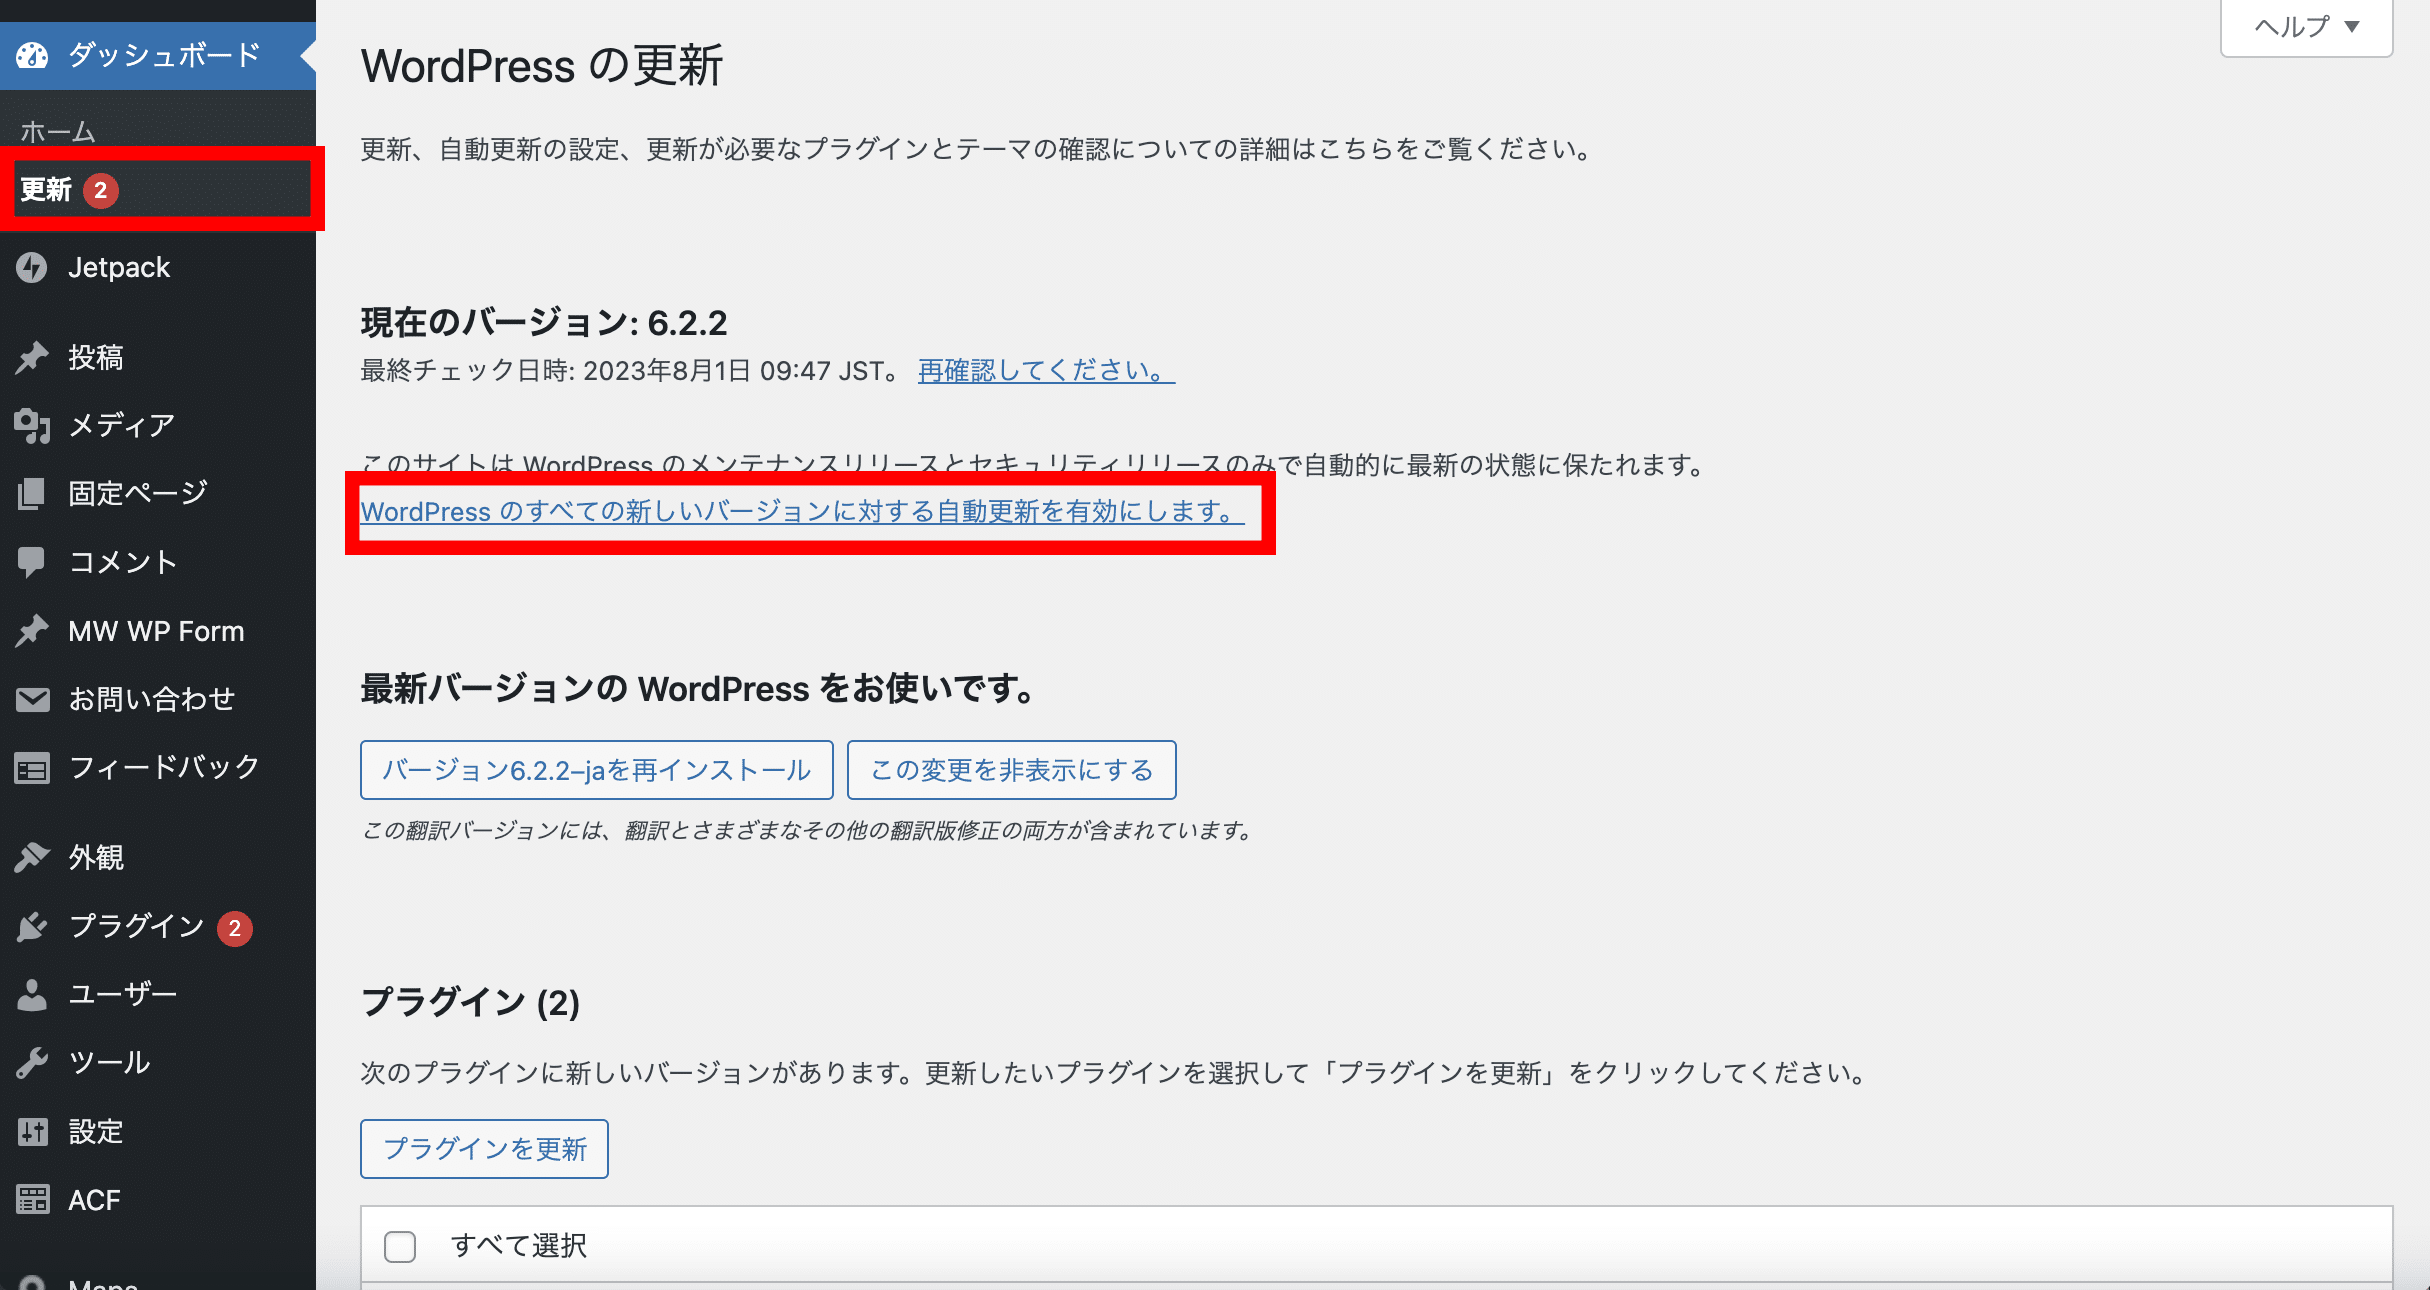Viewport: 2430px width, 1290px height.
Task: Click the enable automatic updates link
Action: (802, 512)
